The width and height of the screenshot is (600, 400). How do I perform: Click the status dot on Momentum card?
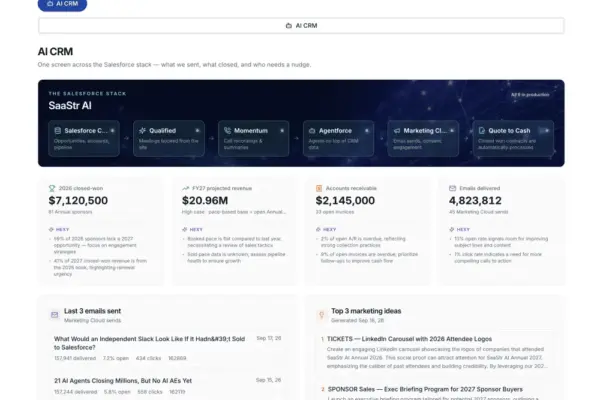[282, 131]
